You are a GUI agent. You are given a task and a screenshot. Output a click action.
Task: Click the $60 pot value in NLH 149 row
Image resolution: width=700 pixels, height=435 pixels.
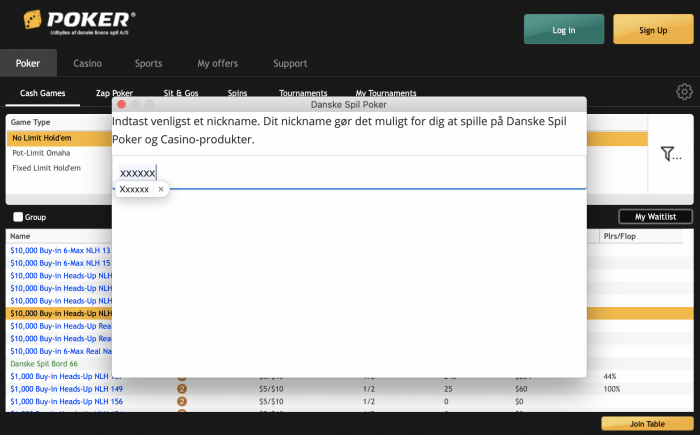coord(521,389)
